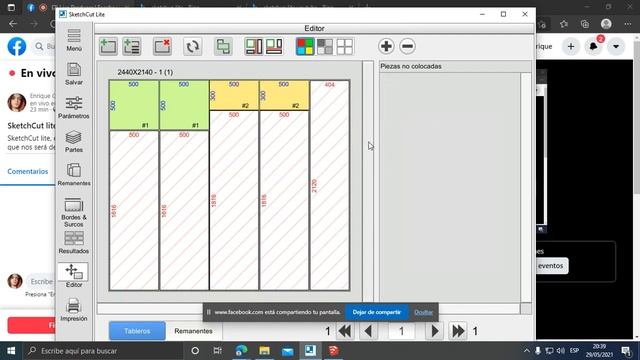Click the Ocultar link in sharing bar
This screenshot has height=360, width=640.
pos(423,312)
